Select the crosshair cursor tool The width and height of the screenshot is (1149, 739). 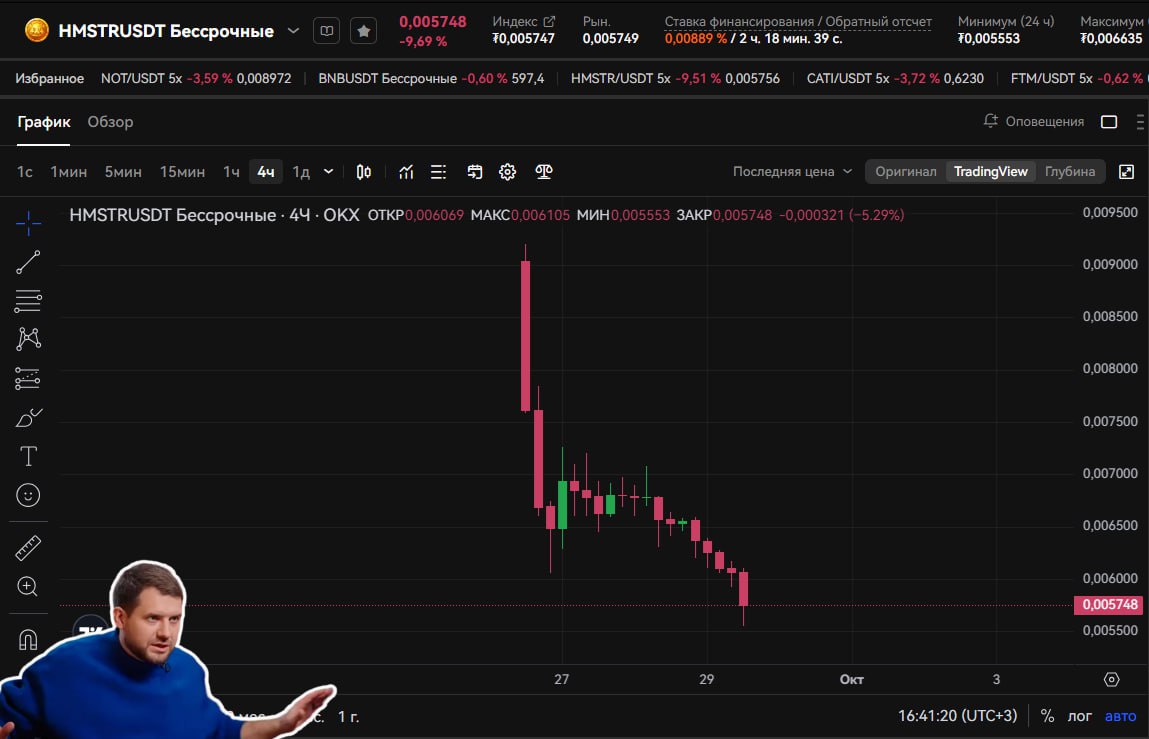(x=28, y=223)
